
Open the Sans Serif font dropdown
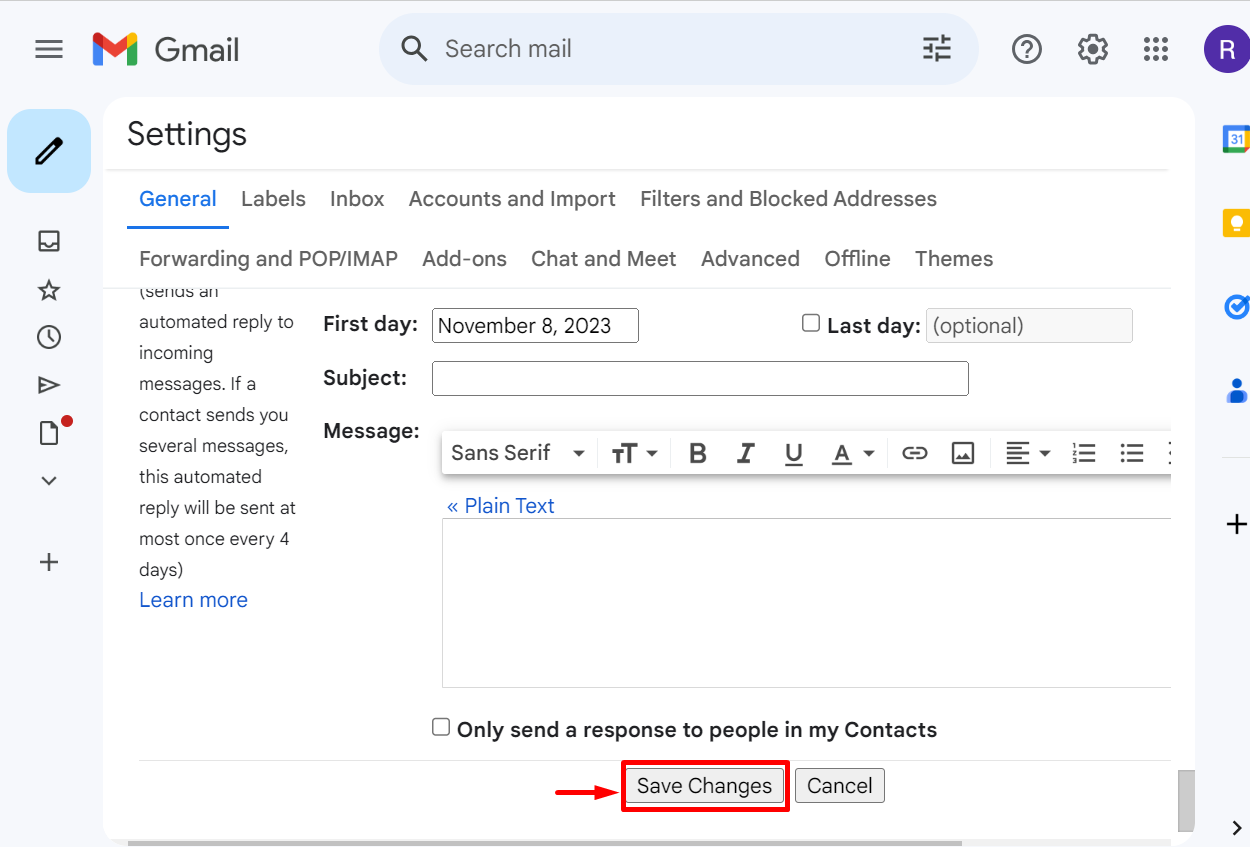click(x=517, y=453)
